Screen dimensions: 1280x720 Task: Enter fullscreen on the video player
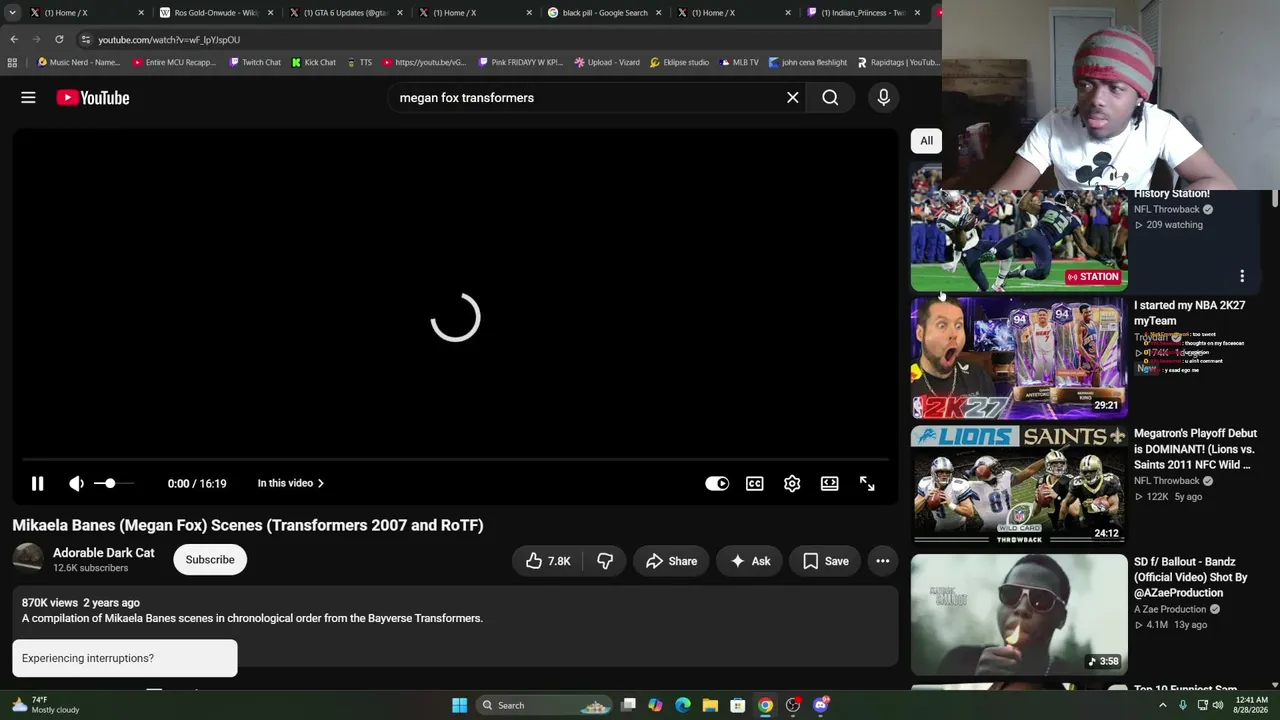point(867,483)
